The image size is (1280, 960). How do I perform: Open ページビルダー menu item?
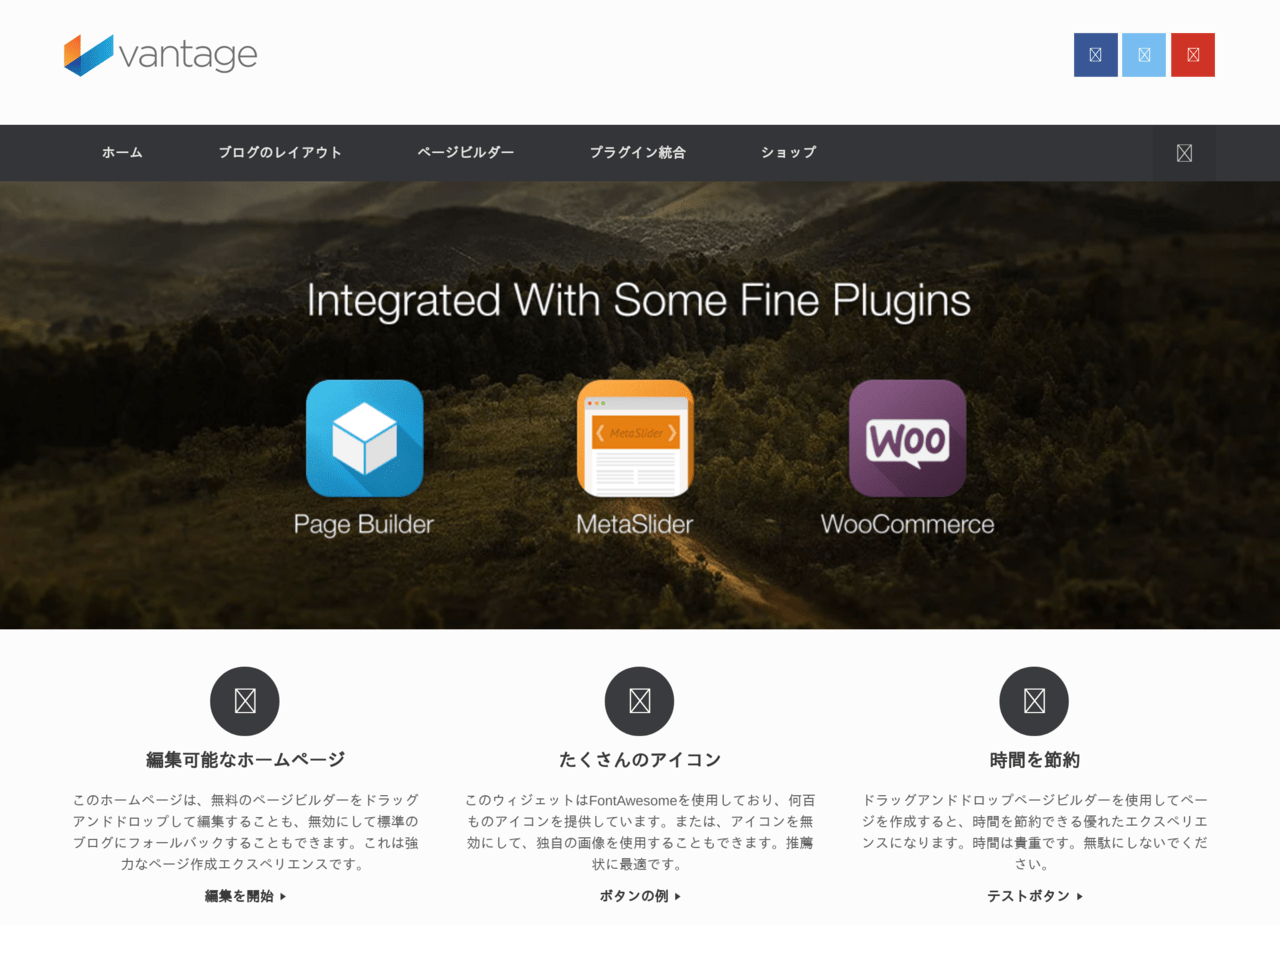(x=466, y=153)
